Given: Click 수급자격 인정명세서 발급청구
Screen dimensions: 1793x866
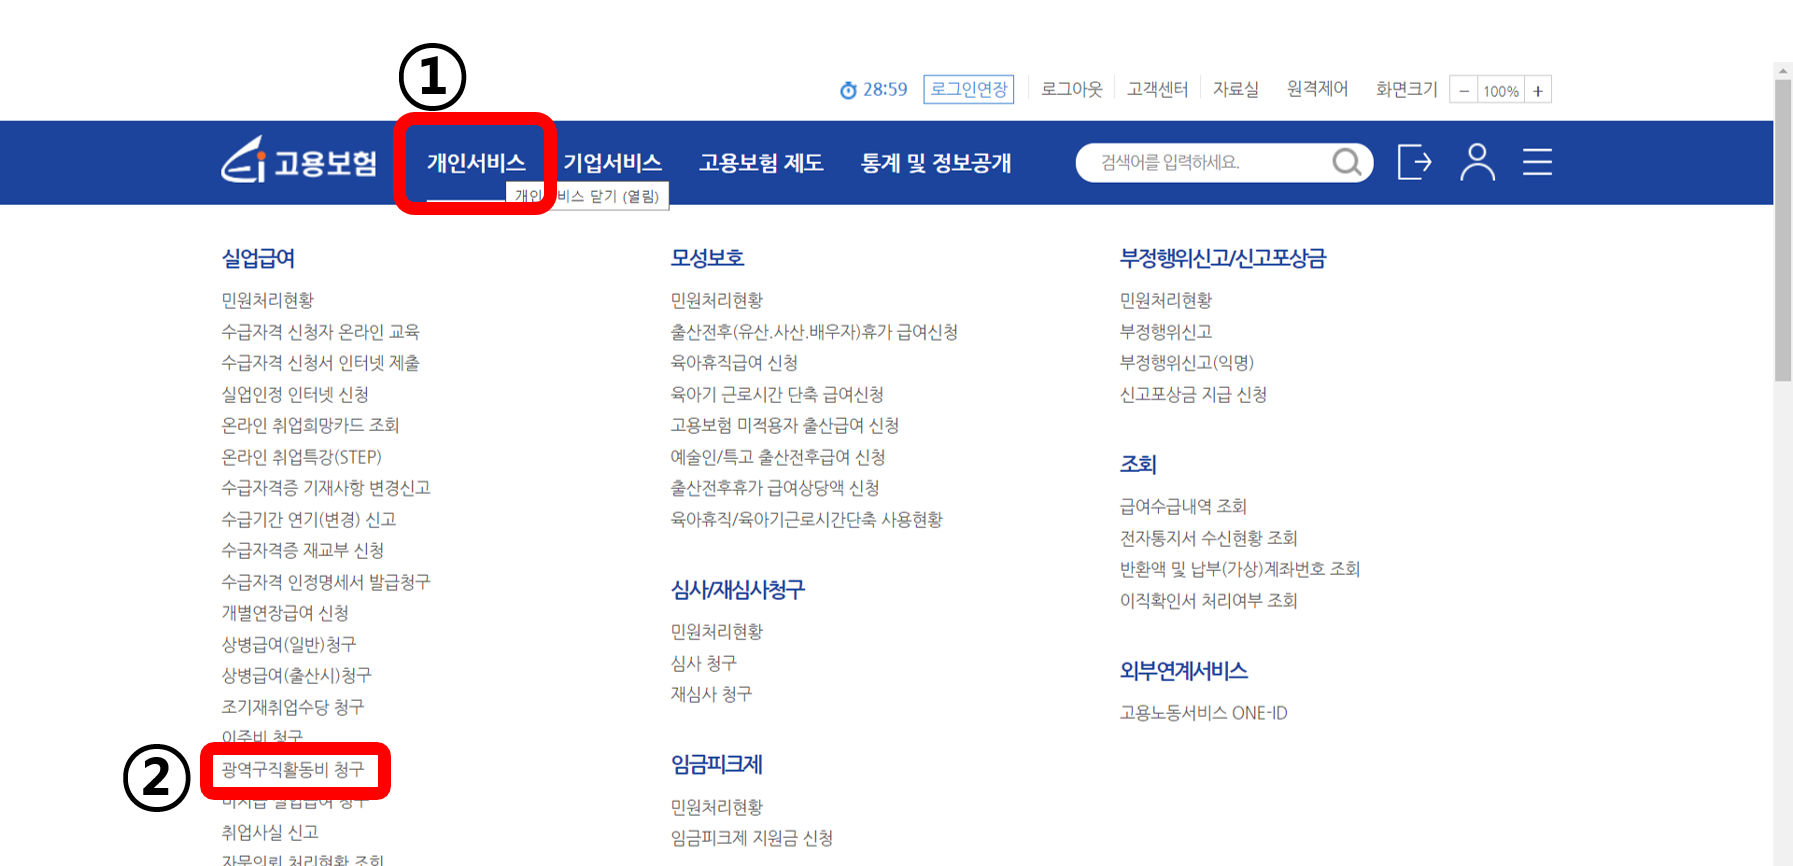Looking at the screenshot, I should pyautogui.click(x=326, y=581).
